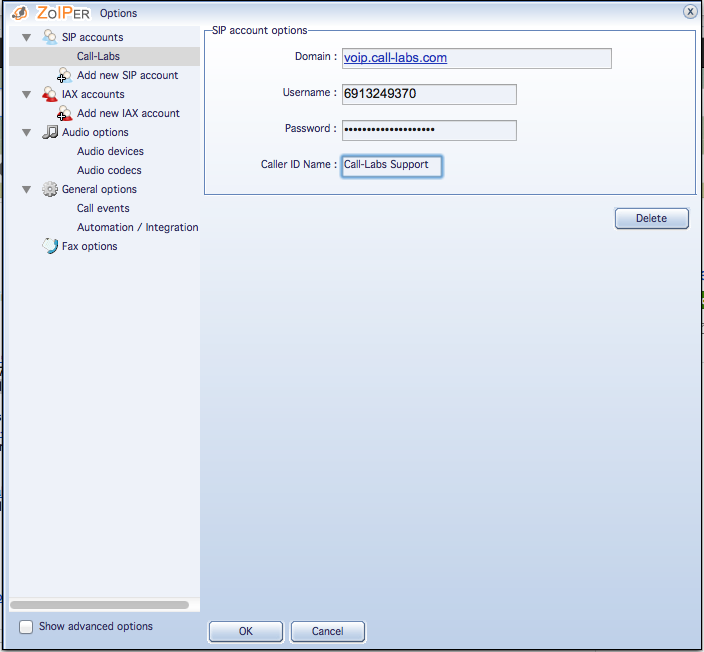The width and height of the screenshot is (704, 652).
Task: Select the IAX accounts label
Action: click(93, 94)
